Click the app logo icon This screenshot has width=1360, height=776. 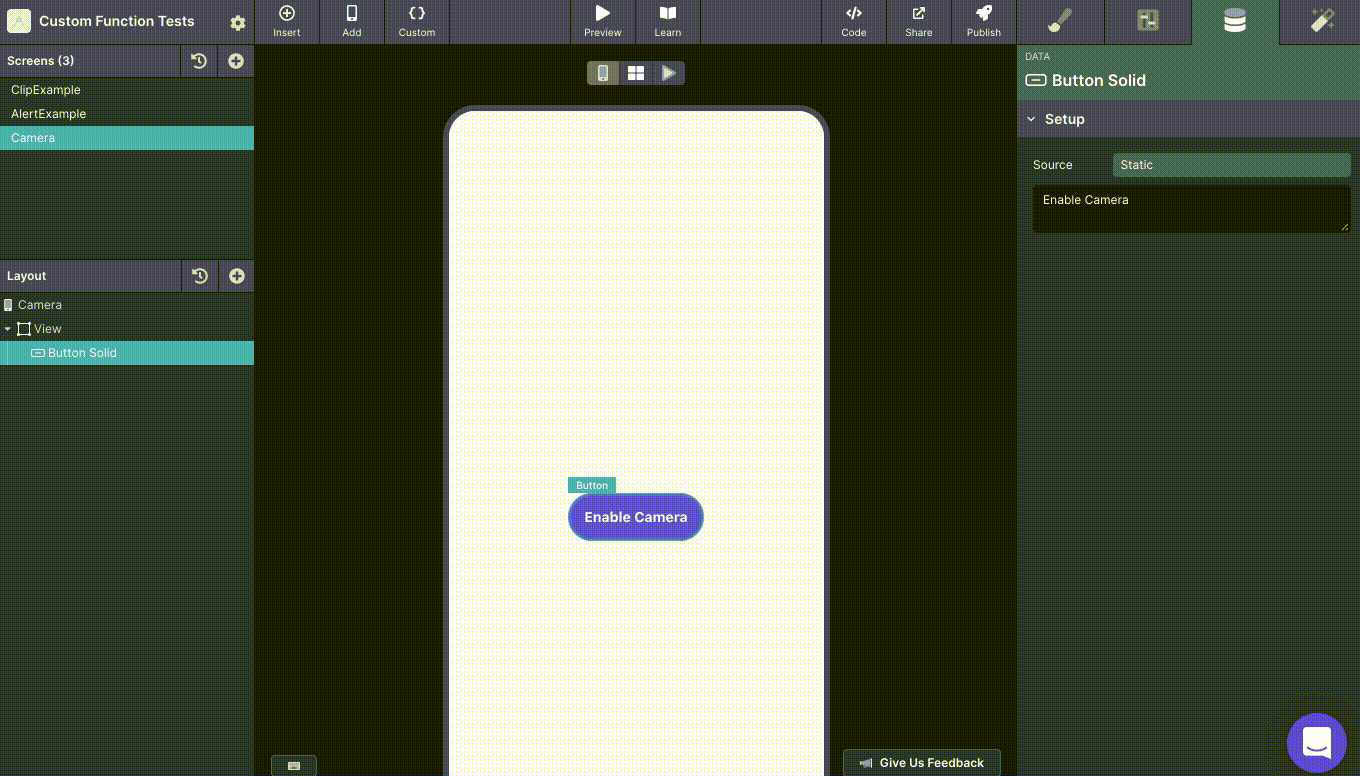click(18, 21)
